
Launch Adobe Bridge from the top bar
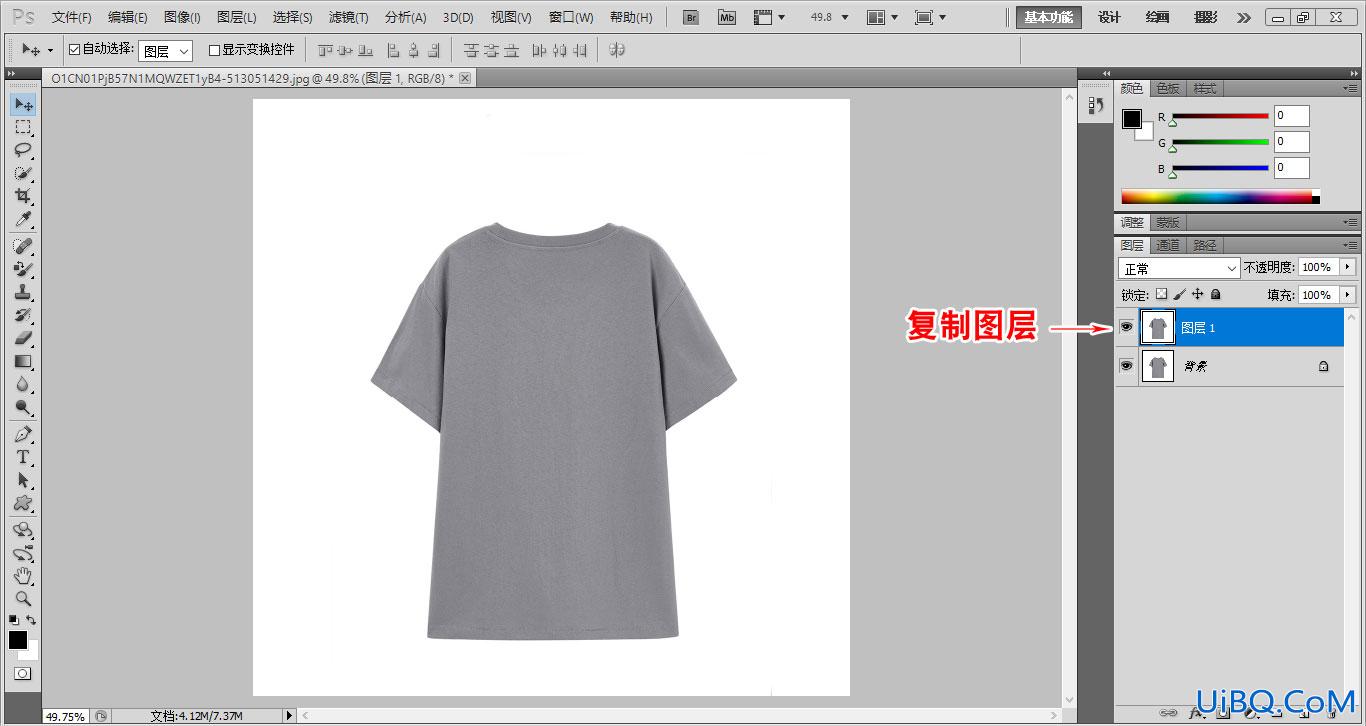[691, 17]
